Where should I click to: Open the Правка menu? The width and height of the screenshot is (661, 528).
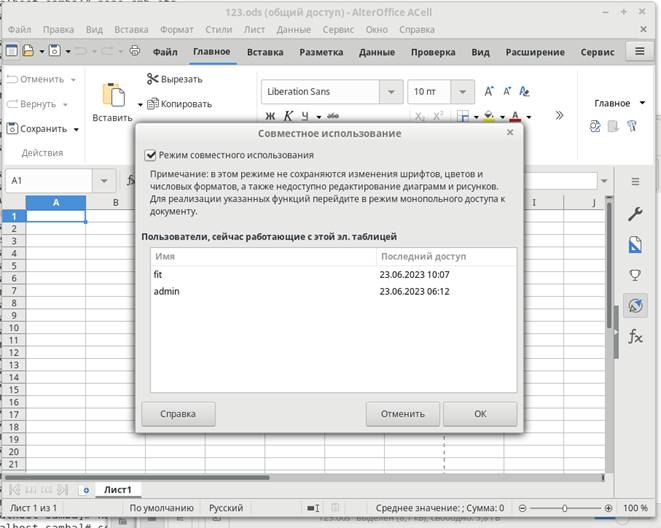pos(58,29)
